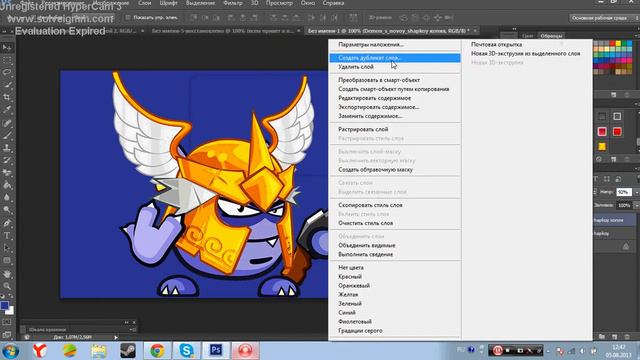Select the Paint Bucket tool
This screenshot has height=360, width=640.
point(7,186)
